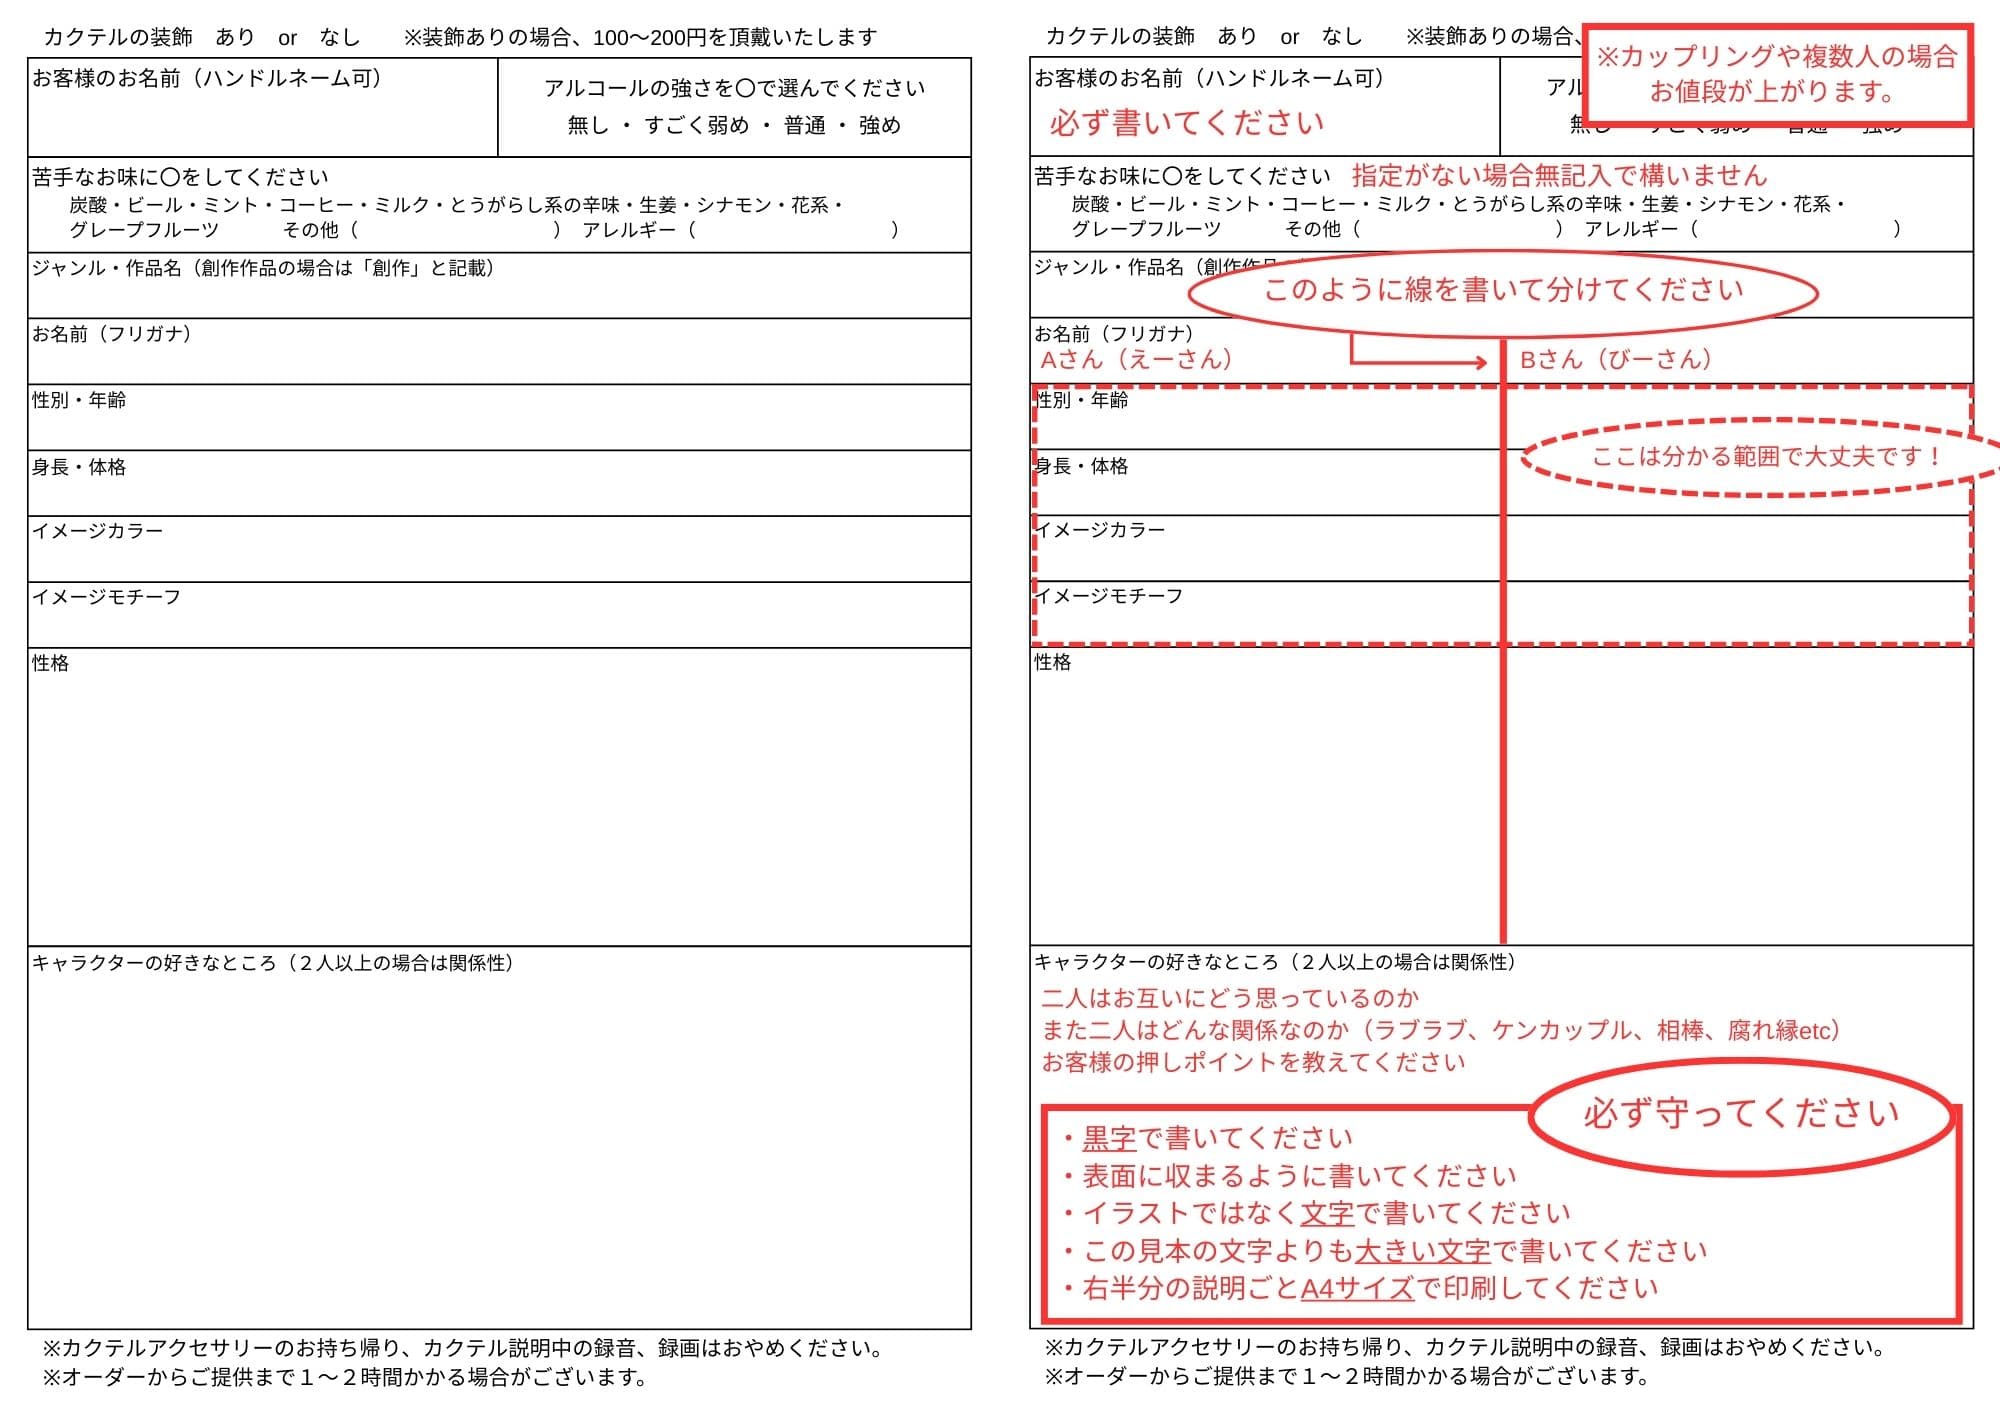Pick 強め alcohol strength on blank form

879,125
